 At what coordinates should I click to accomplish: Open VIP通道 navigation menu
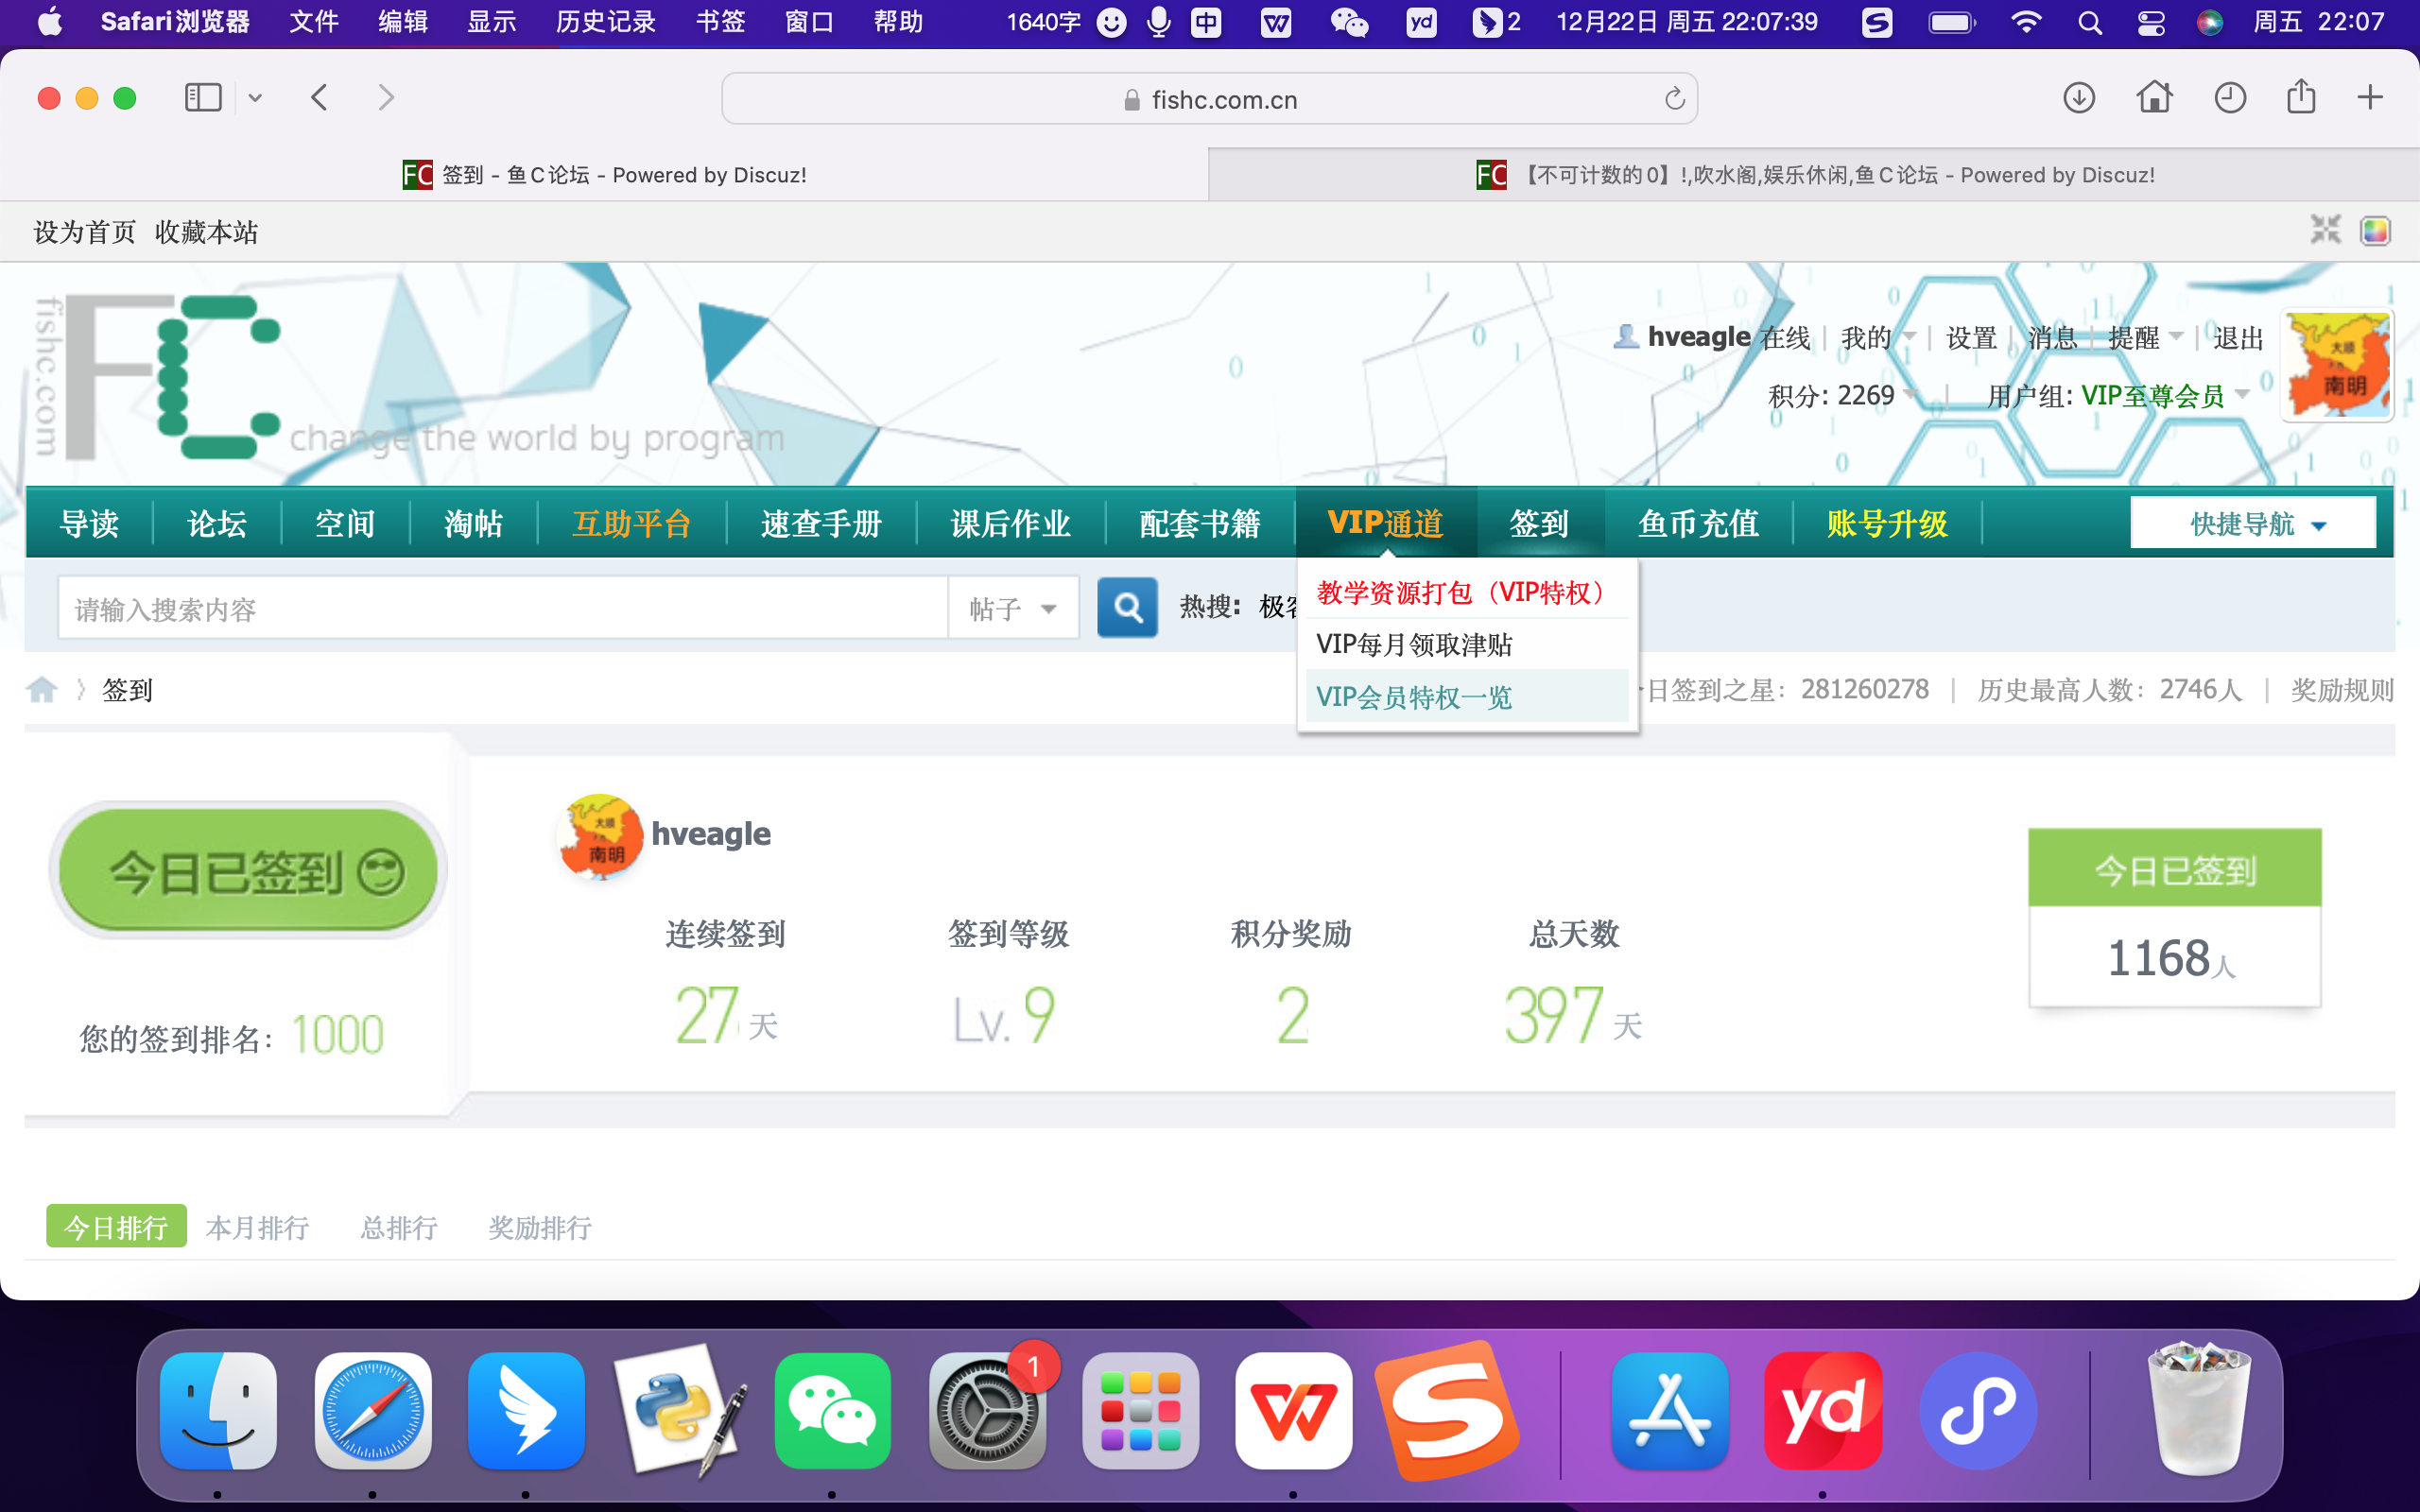pyautogui.click(x=1385, y=523)
